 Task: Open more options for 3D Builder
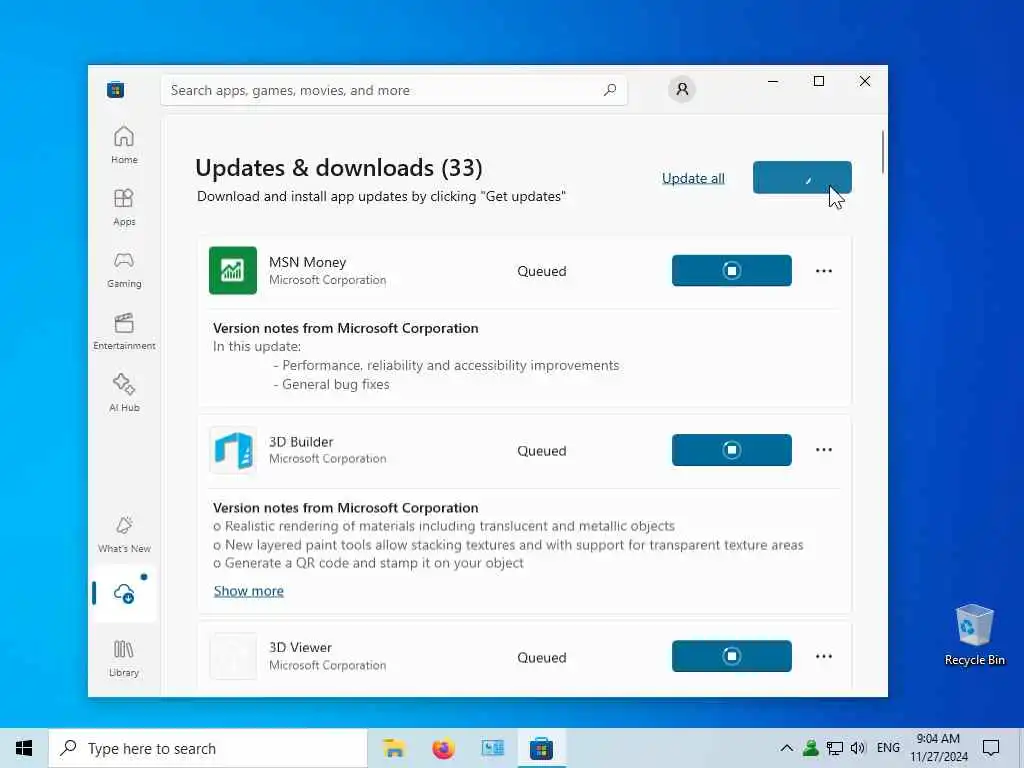click(x=824, y=450)
